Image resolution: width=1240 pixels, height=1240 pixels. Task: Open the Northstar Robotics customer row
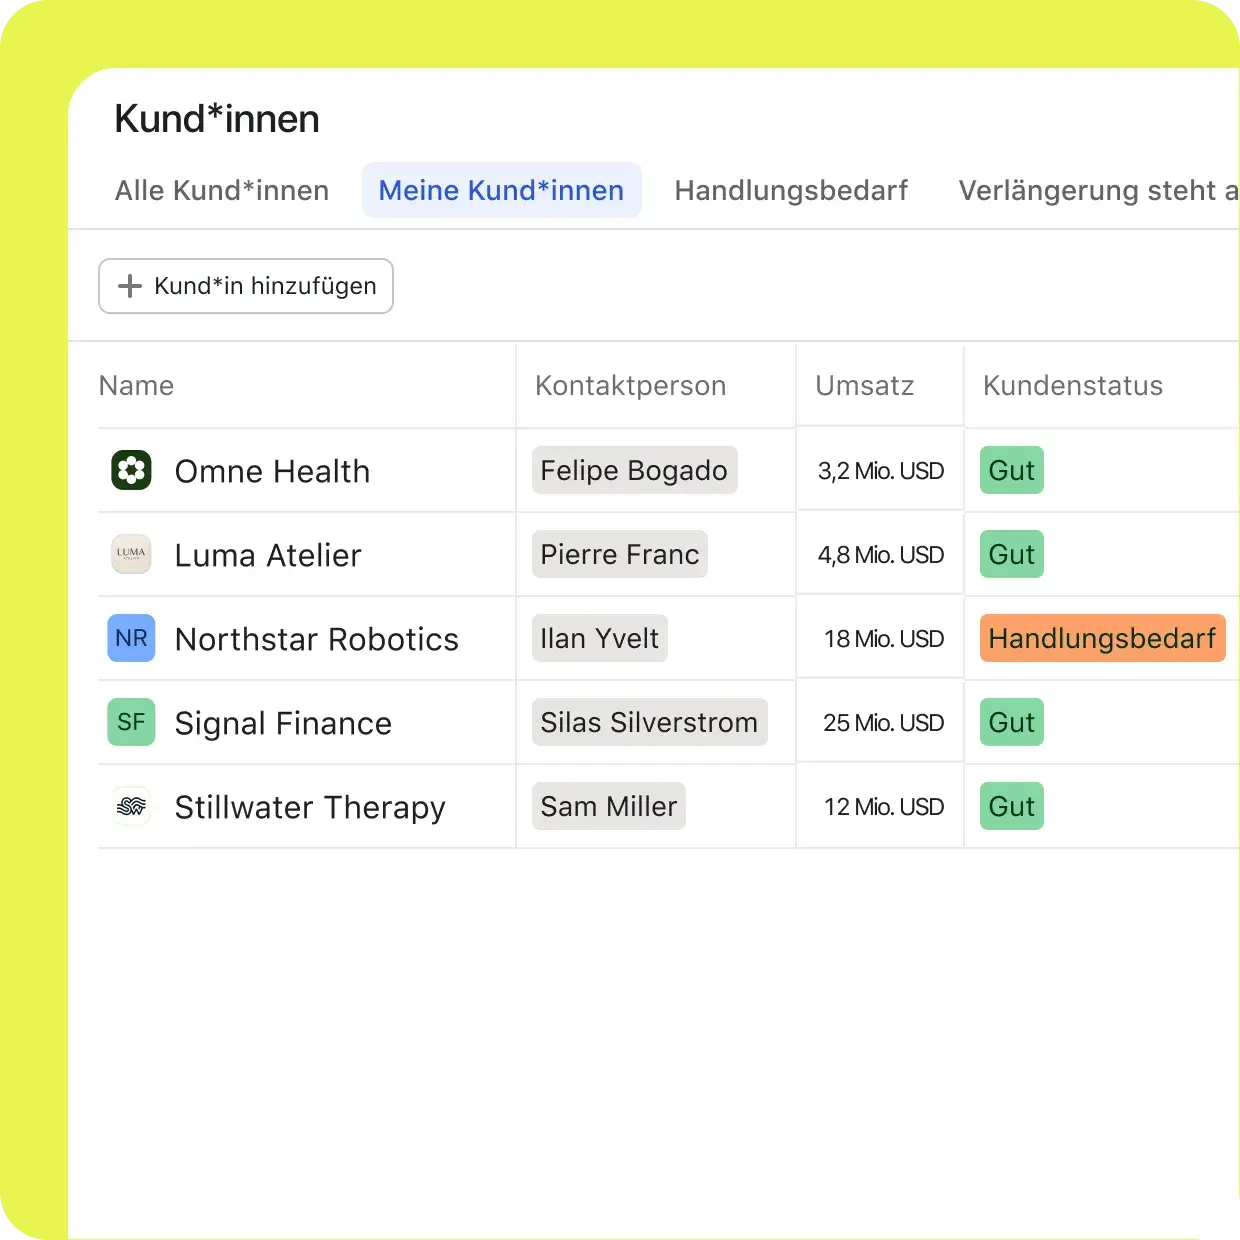point(669,638)
